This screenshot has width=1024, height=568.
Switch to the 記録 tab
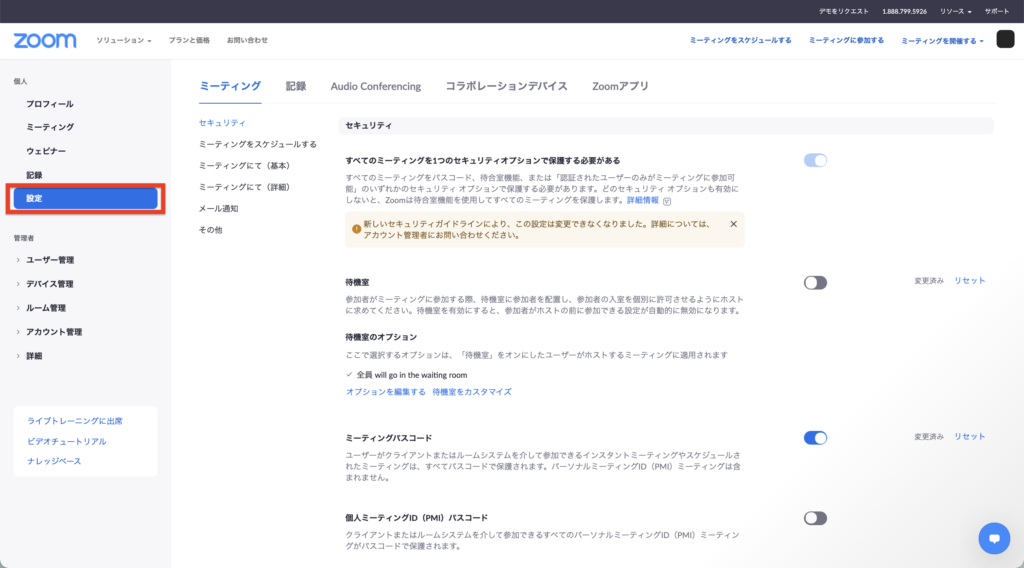click(296, 86)
